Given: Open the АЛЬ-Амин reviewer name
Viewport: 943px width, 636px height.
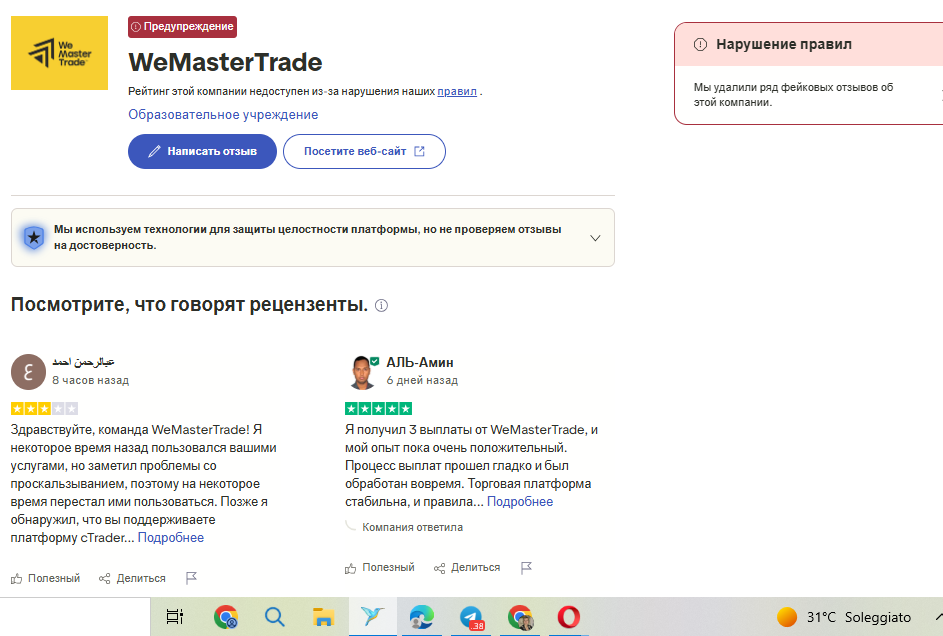Looking at the screenshot, I should pos(420,362).
